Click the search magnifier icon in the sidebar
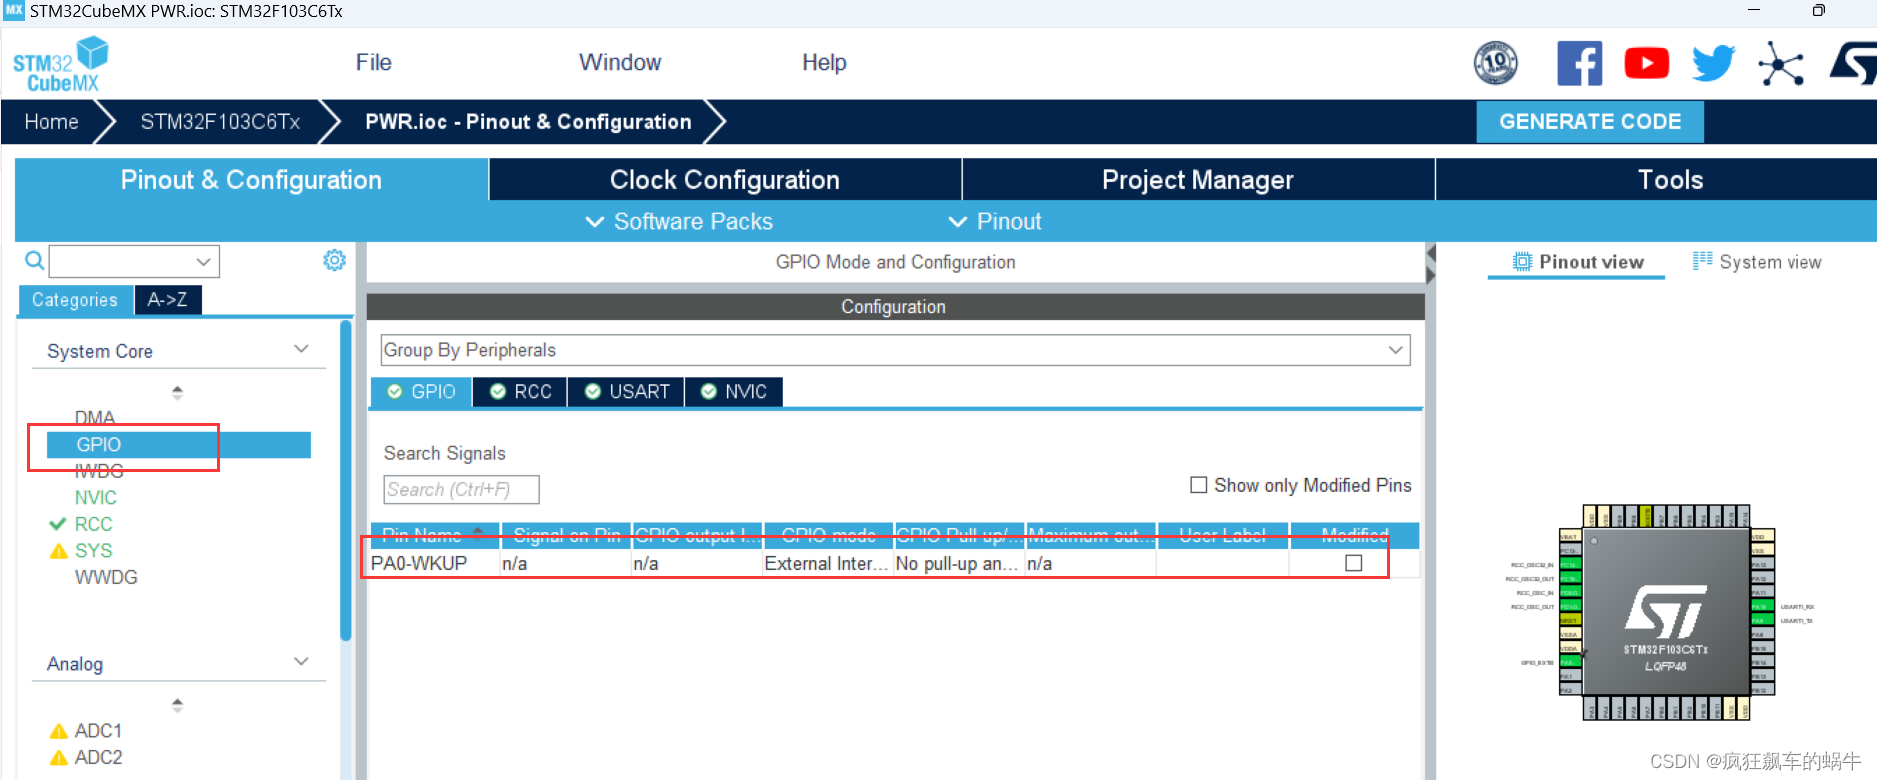Image resolution: width=1877 pixels, height=780 pixels. [34, 261]
